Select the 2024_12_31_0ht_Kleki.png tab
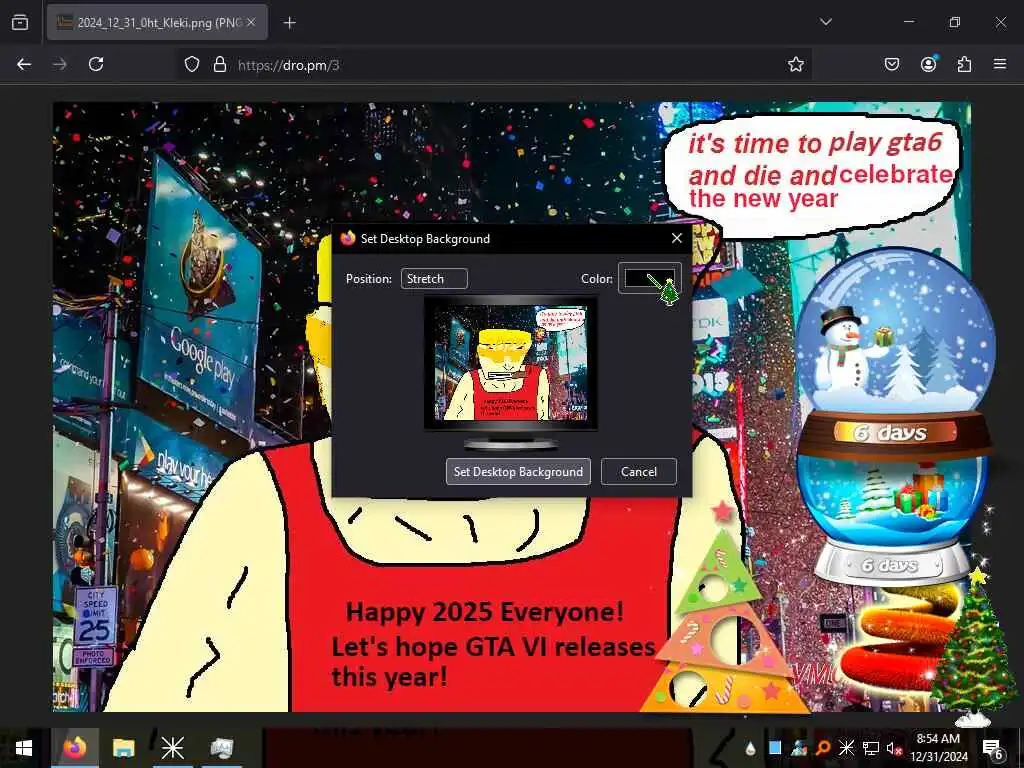Viewport: 1024px width, 768px height. [x=157, y=22]
